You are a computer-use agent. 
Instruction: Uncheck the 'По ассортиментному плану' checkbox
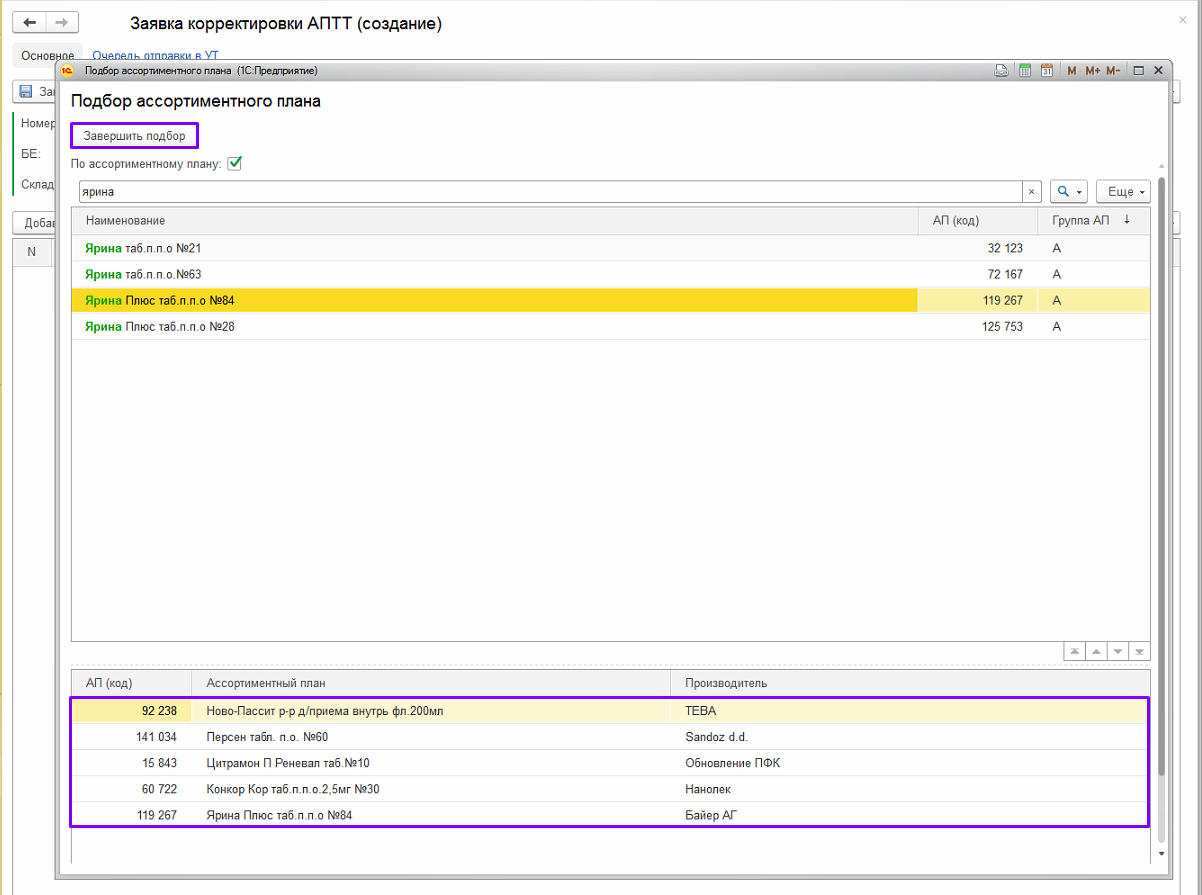(235, 163)
